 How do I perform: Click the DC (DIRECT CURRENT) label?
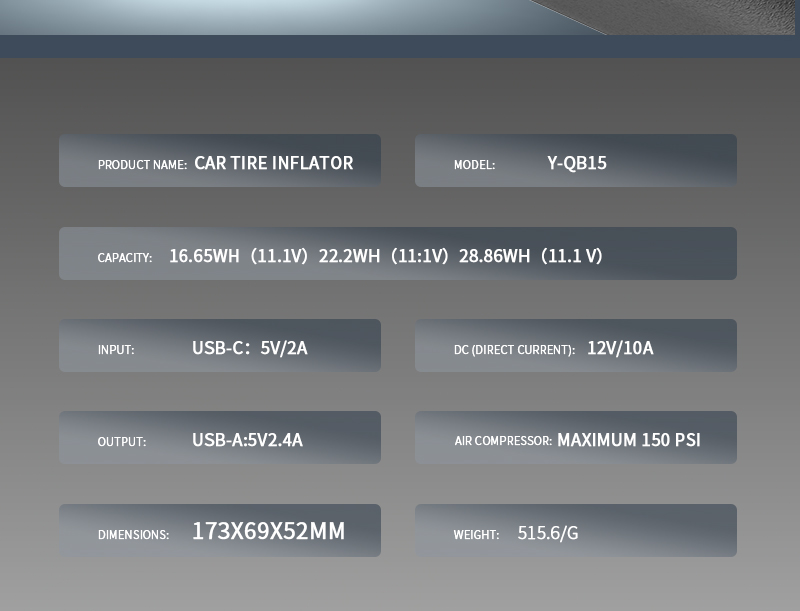click(514, 350)
